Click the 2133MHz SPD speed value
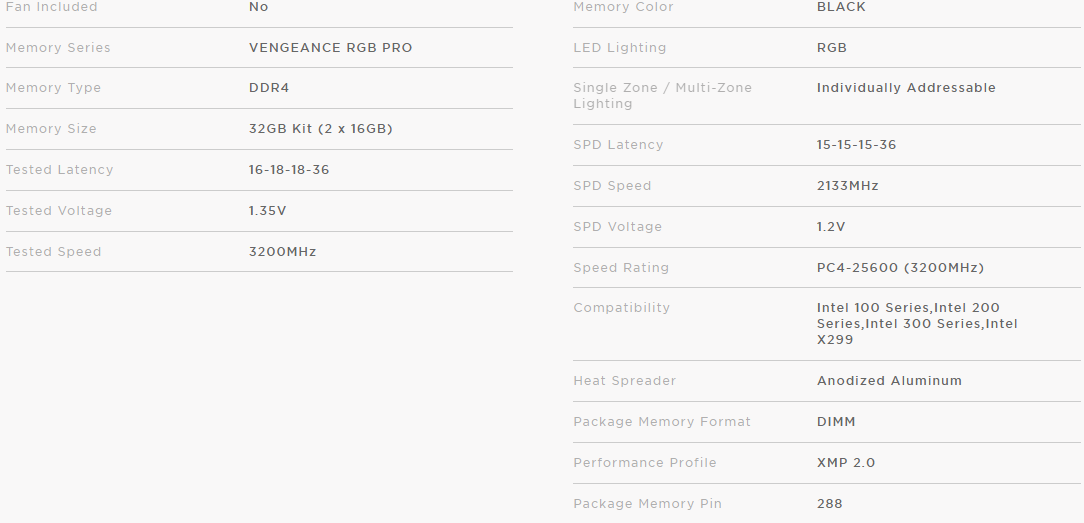The width and height of the screenshot is (1084, 523). [848, 186]
